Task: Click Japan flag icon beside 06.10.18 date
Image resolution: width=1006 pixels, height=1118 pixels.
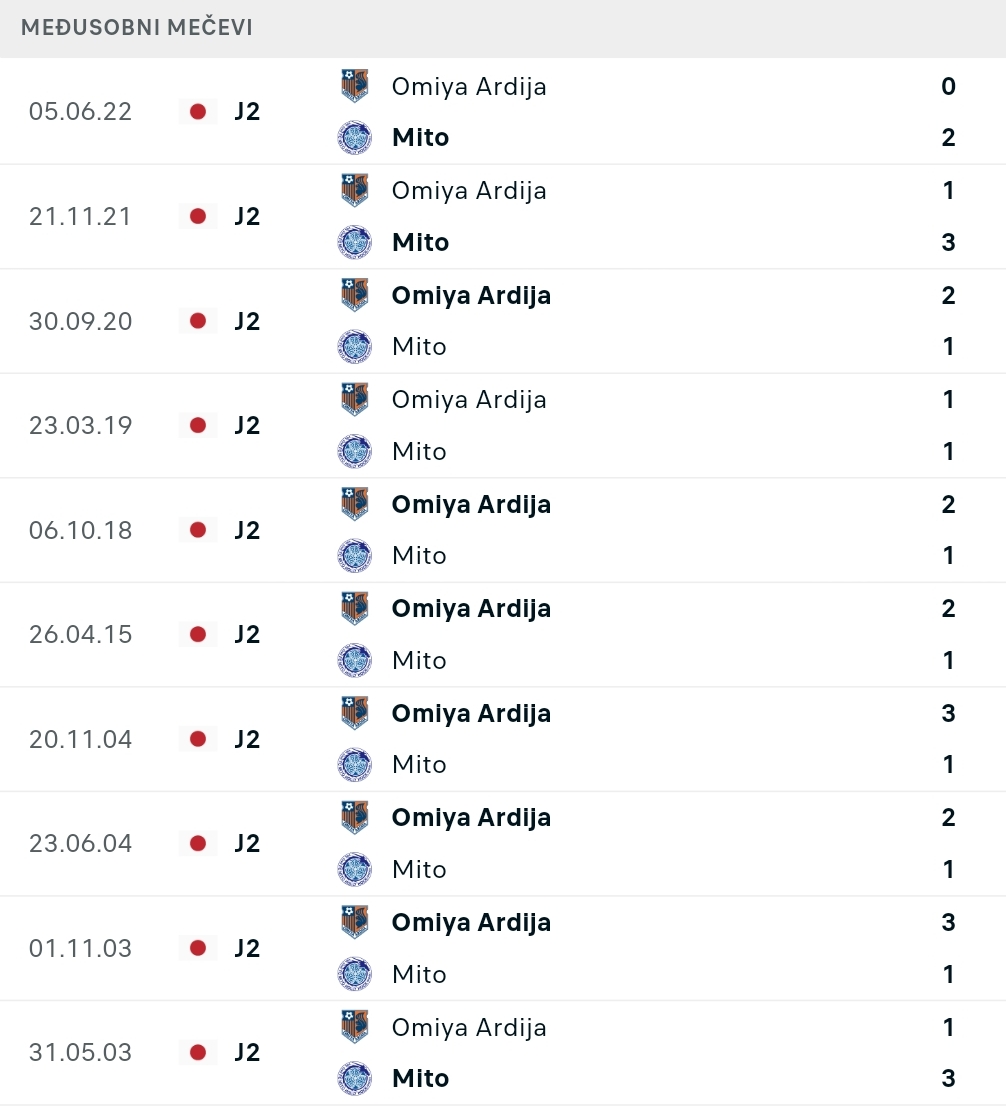Action: coord(198,530)
